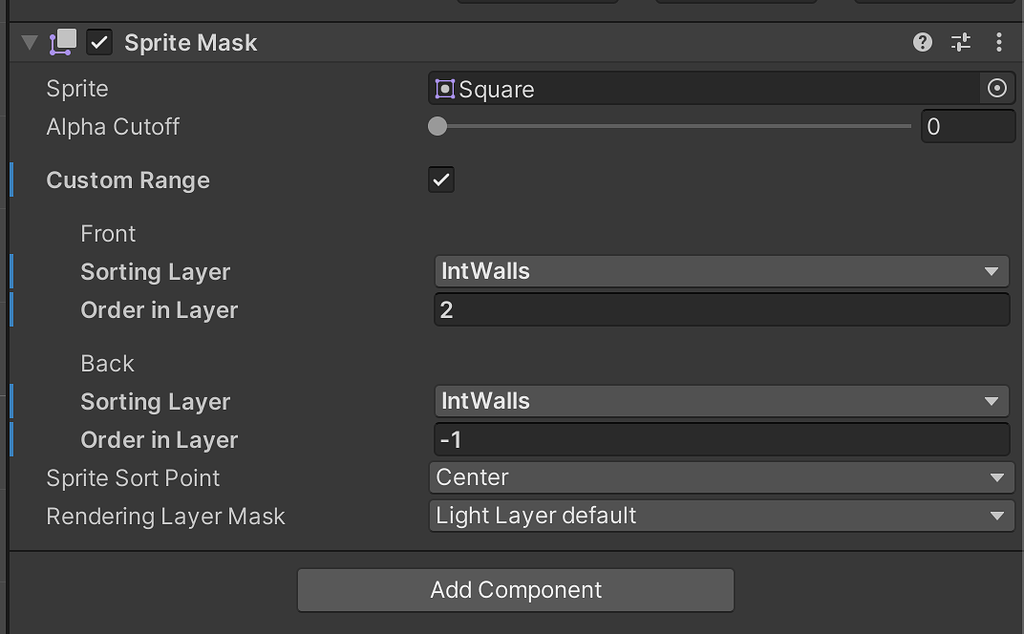Open the Rendering Layer Mask dropdown
Image resolution: width=1024 pixels, height=634 pixels.
pyautogui.click(x=720, y=516)
